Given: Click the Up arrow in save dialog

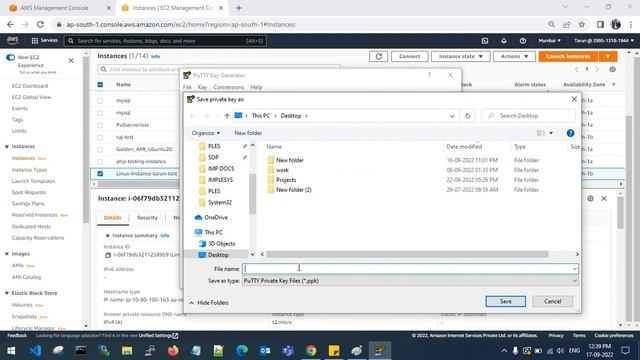Looking at the screenshot, I should (x=227, y=116).
